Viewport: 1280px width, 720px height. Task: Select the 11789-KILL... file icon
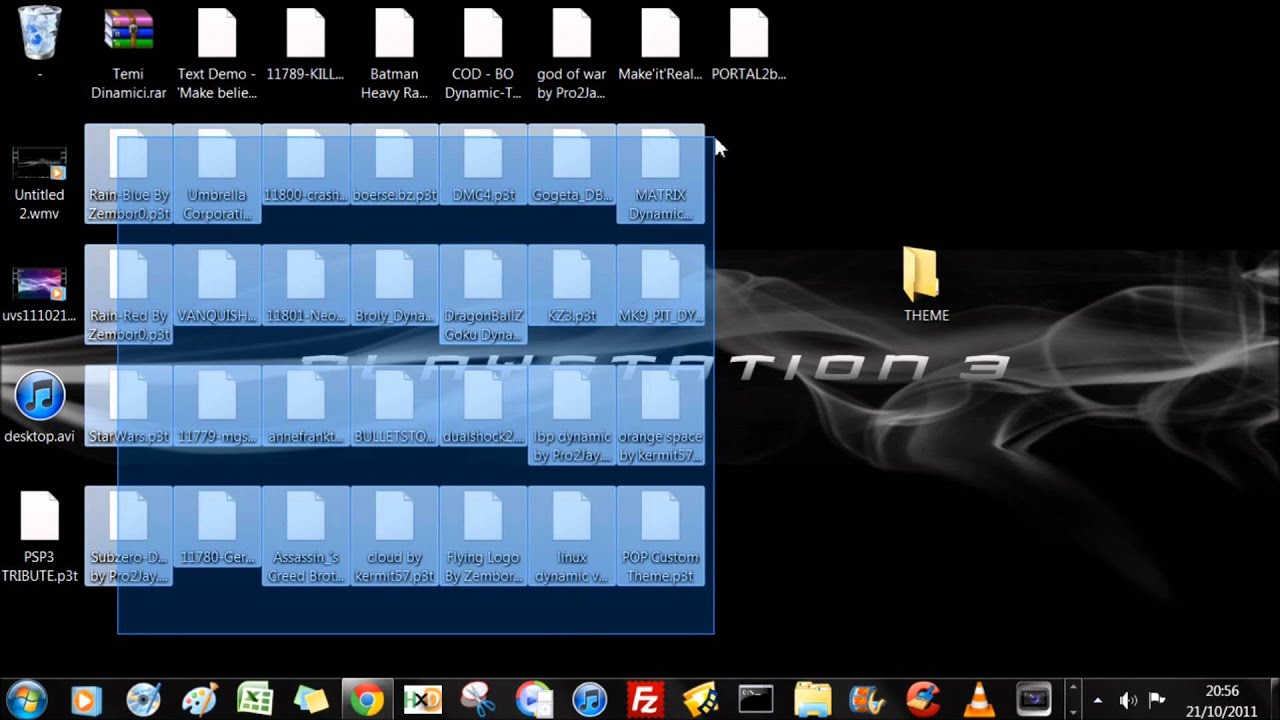pos(306,32)
